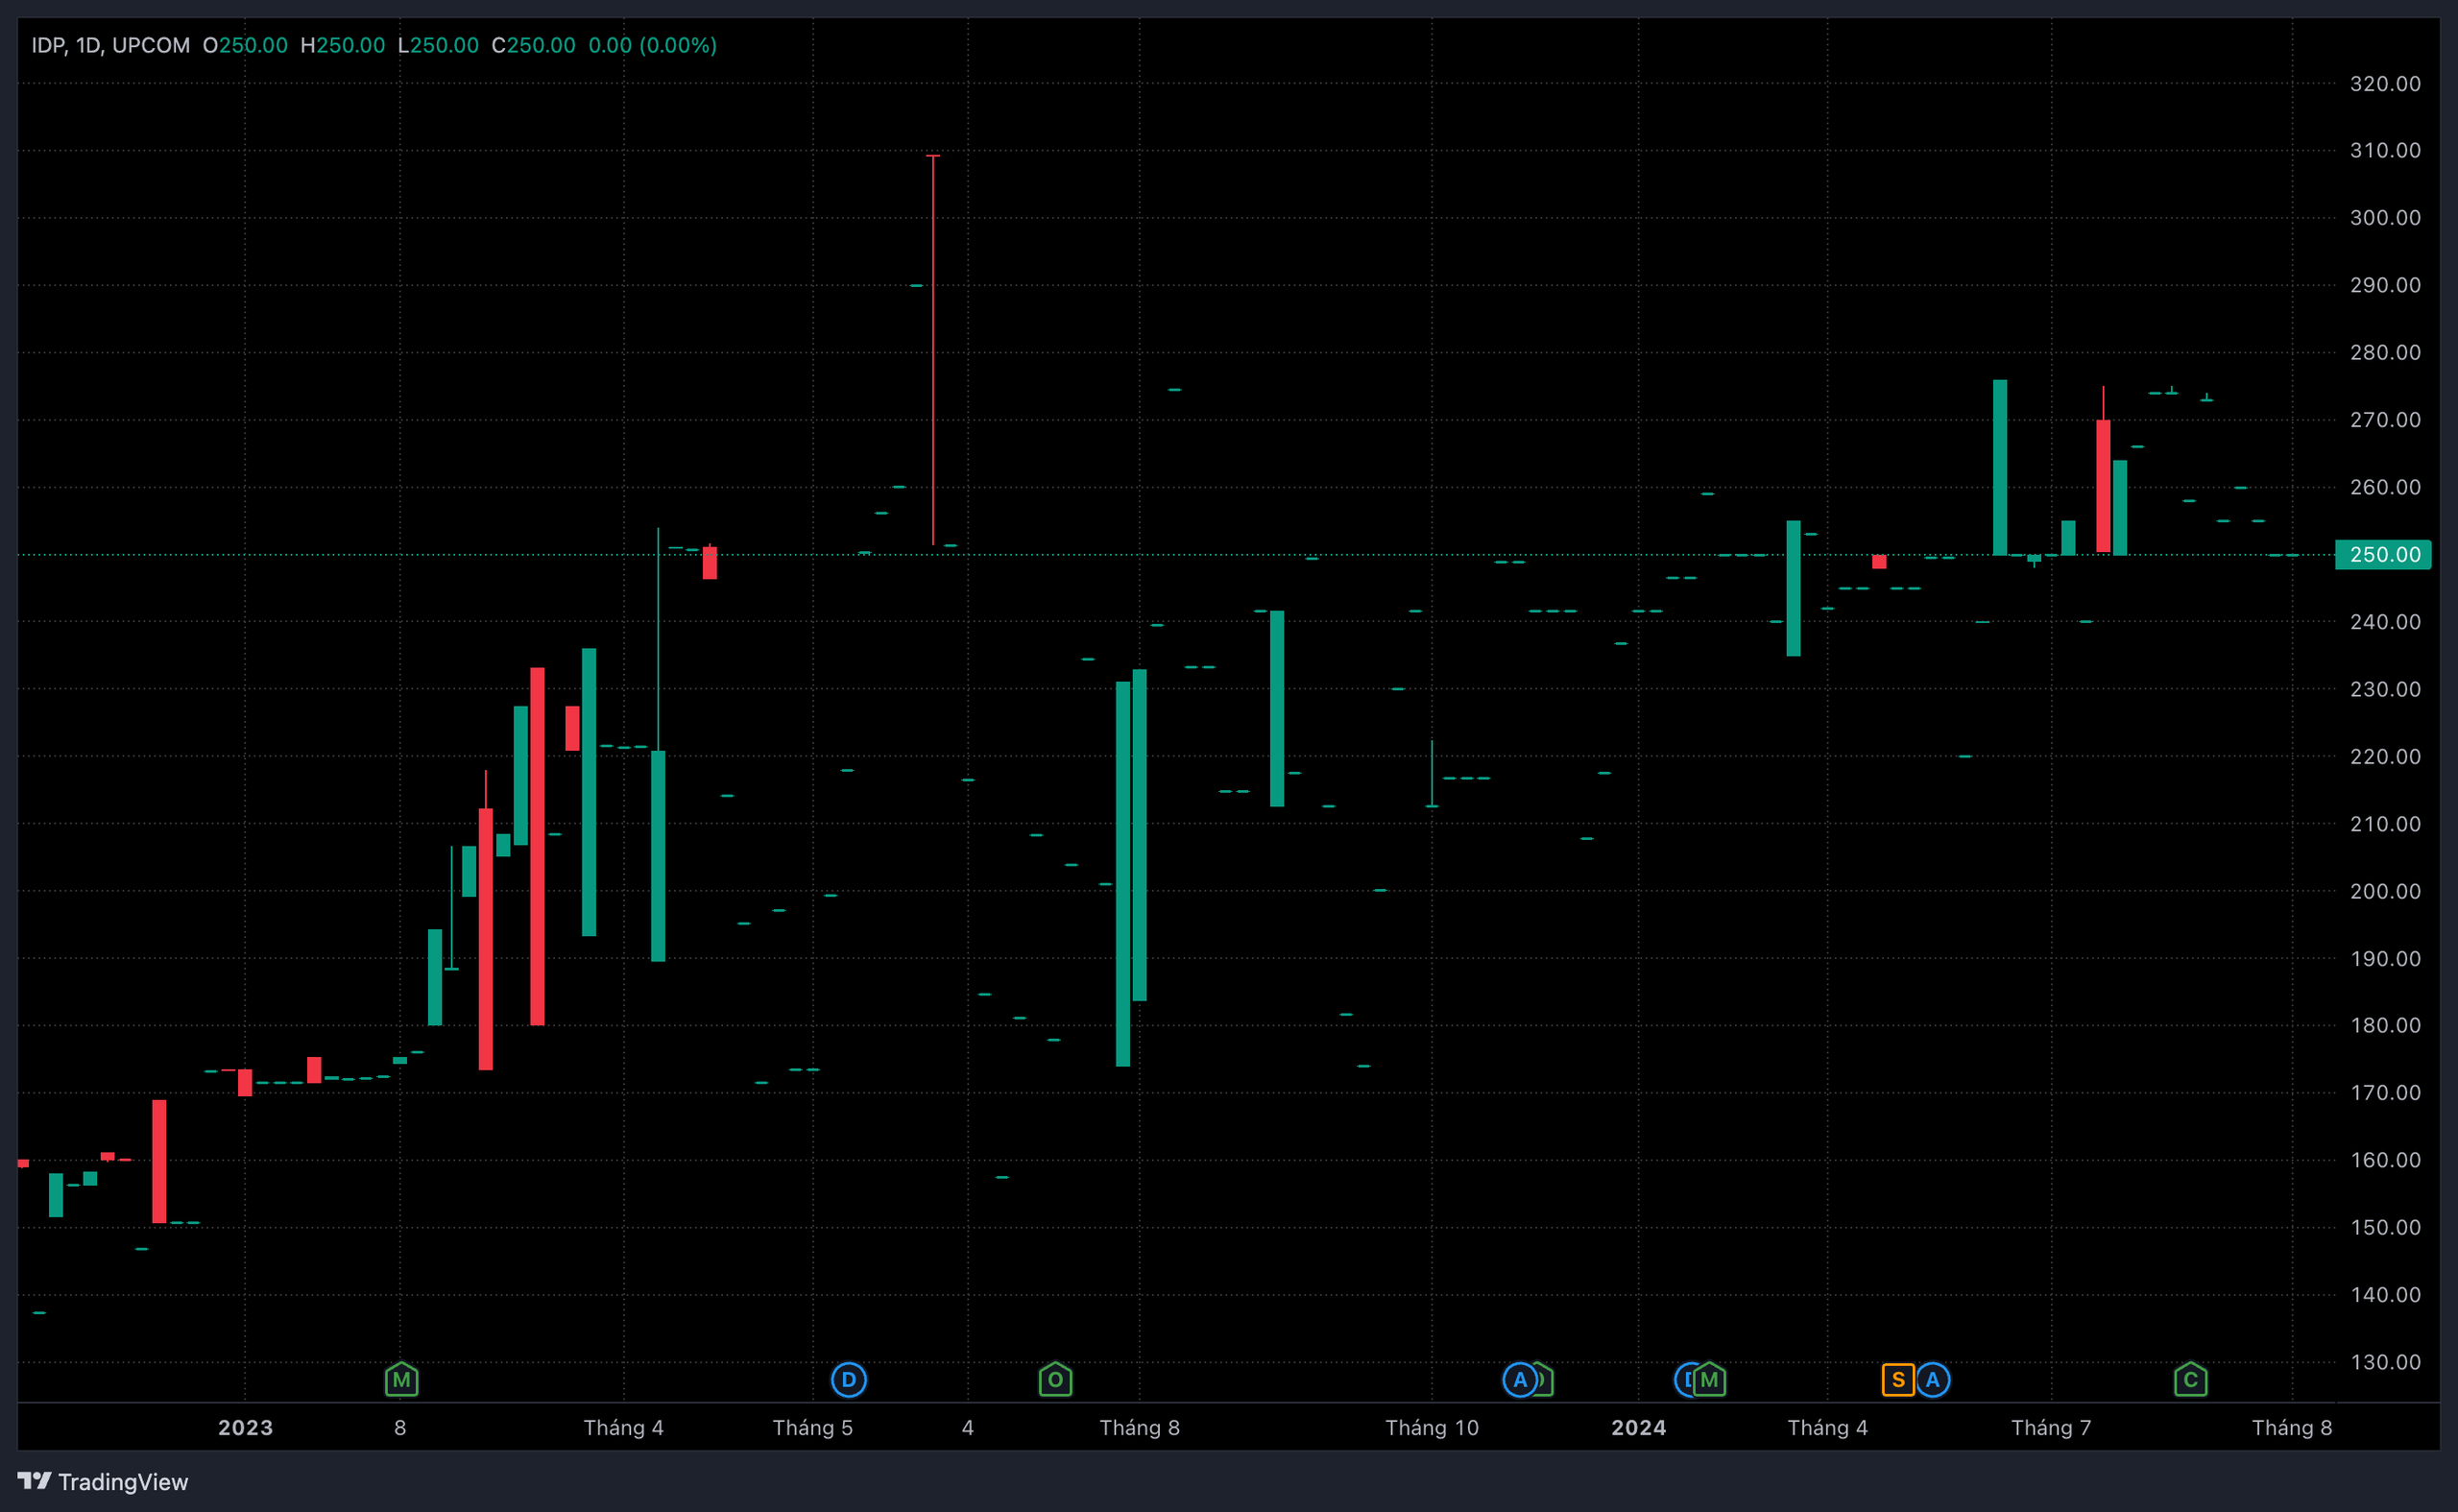Image resolution: width=2458 pixels, height=1512 pixels.
Task: Click the IDP, 1D, UPCOM symbol title
Action: (110, 45)
